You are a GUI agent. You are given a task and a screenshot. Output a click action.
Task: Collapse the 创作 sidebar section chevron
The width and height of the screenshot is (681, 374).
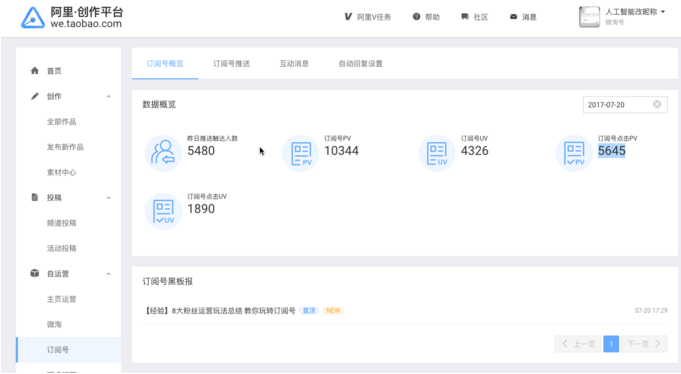[x=109, y=96]
